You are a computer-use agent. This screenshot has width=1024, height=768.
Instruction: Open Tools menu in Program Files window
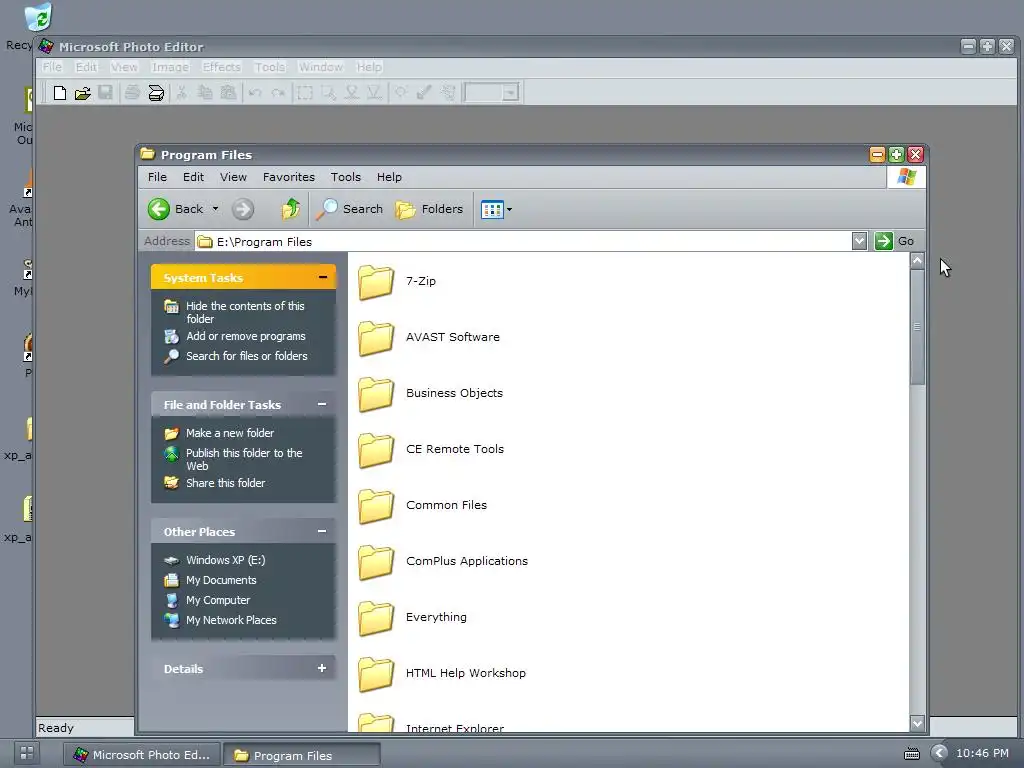pyautogui.click(x=345, y=177)
